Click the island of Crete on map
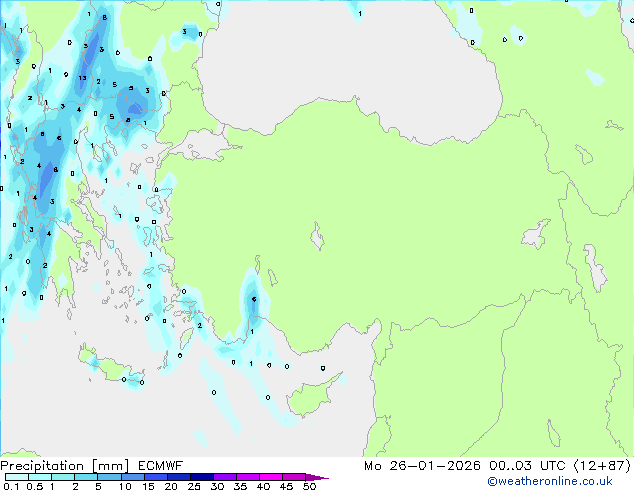 tap(109, 366)
